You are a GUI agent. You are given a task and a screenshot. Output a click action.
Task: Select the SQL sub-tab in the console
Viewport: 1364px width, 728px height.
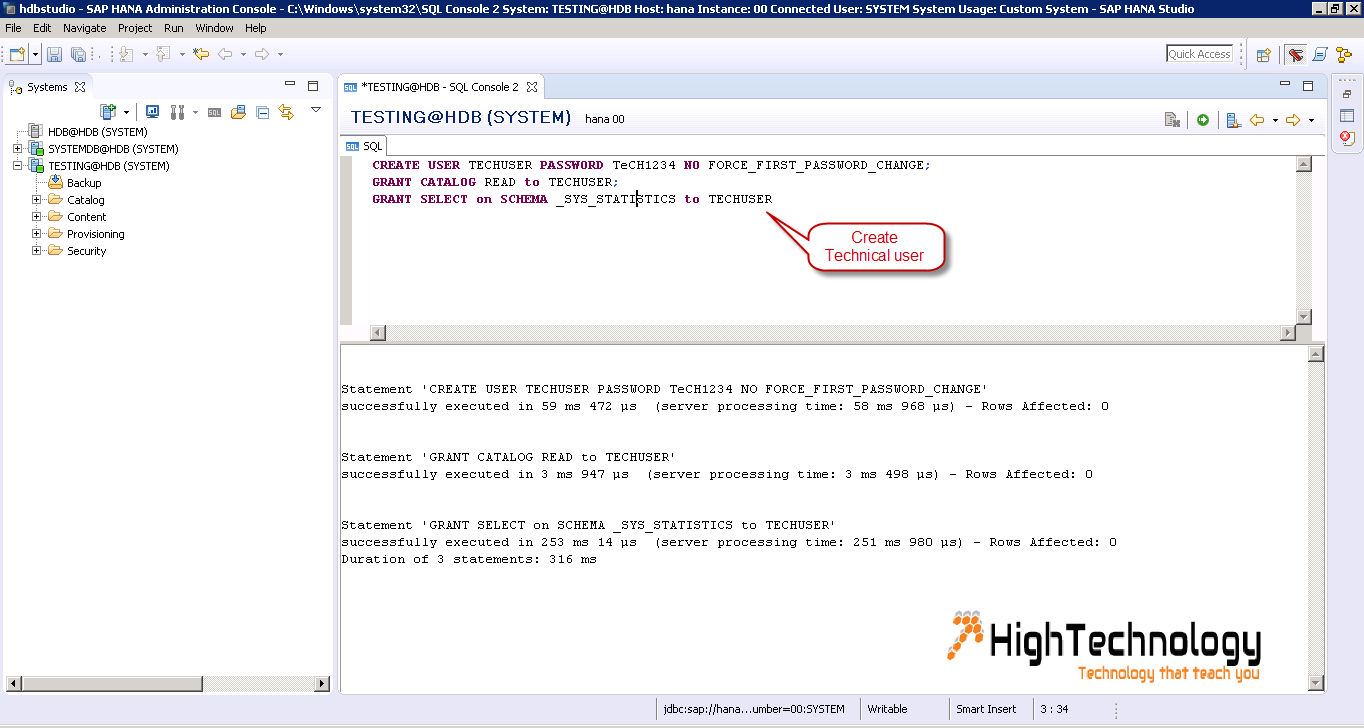365,146
